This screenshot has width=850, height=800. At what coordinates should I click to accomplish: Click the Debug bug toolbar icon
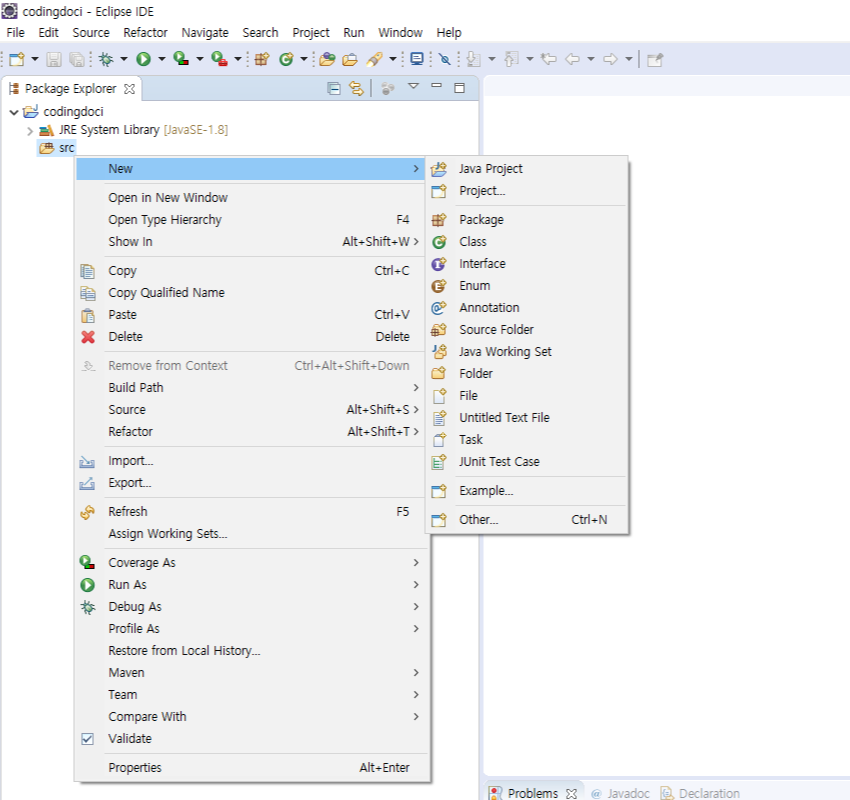click(x=106, y=59)
